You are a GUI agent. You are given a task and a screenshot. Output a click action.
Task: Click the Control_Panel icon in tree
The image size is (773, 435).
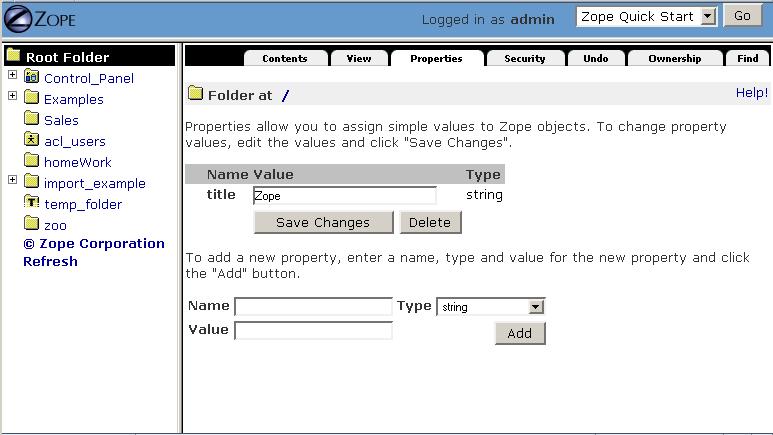click(x=31, y=77)
